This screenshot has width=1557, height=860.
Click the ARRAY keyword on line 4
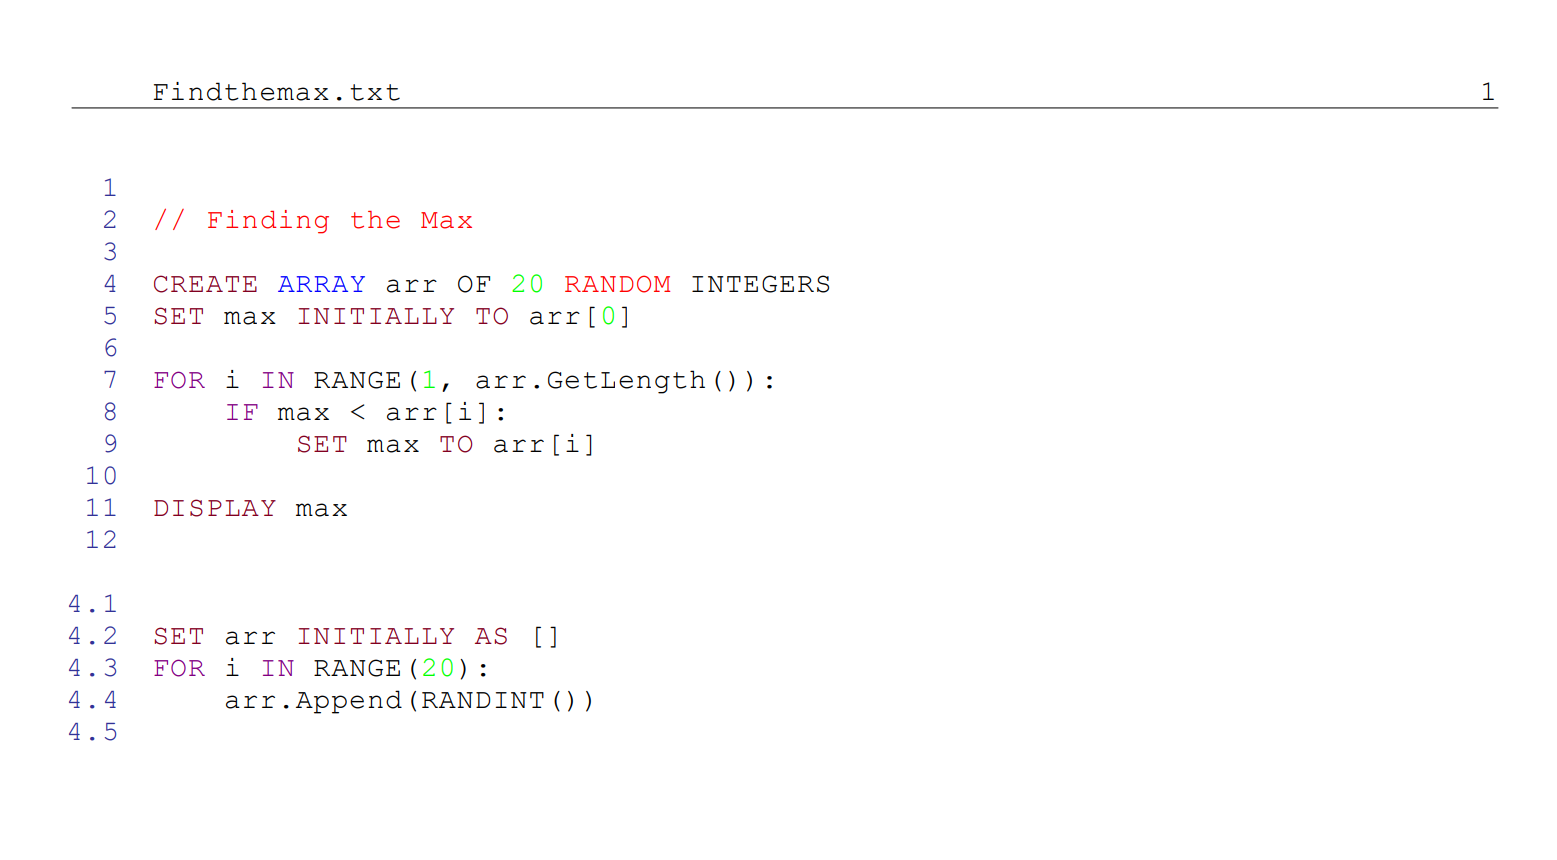point(322,285)
